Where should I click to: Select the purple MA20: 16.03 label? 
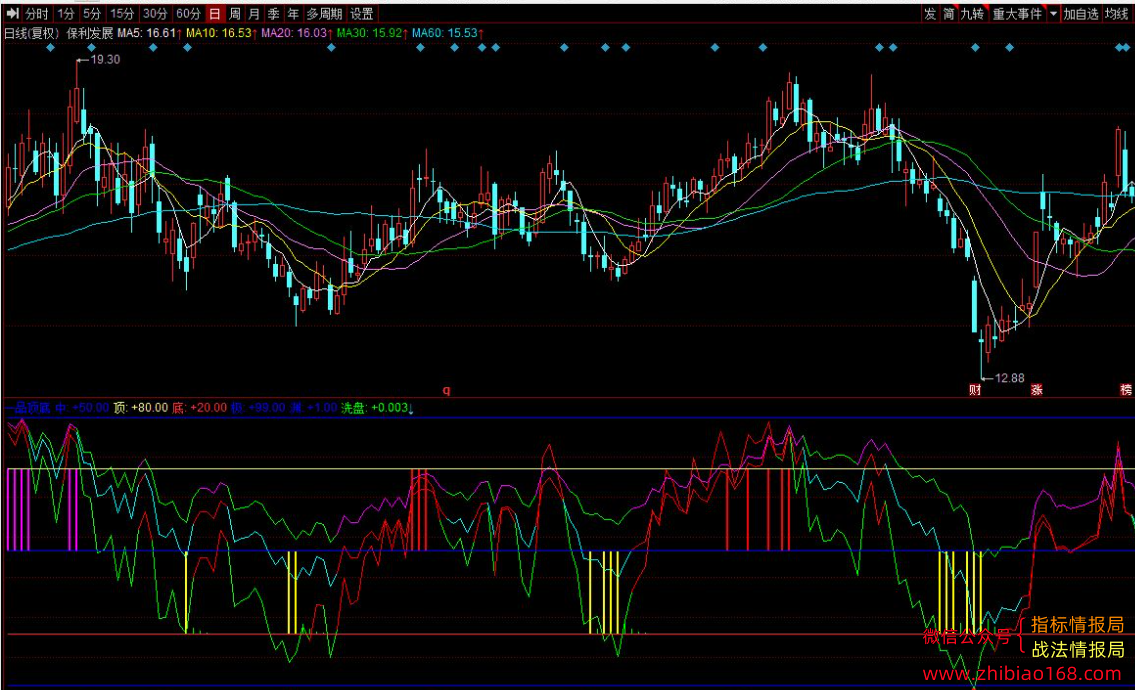tap(295, 33)
